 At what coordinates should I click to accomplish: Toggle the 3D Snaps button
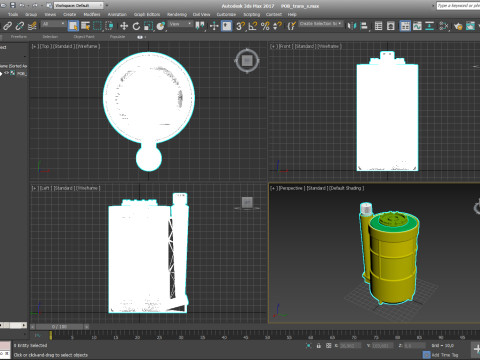tap(240, 26)
